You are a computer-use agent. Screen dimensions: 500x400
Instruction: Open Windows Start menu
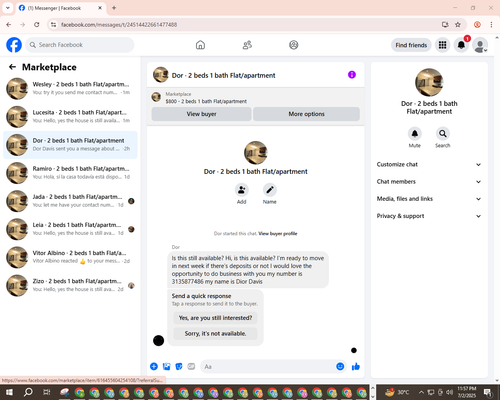9,392
